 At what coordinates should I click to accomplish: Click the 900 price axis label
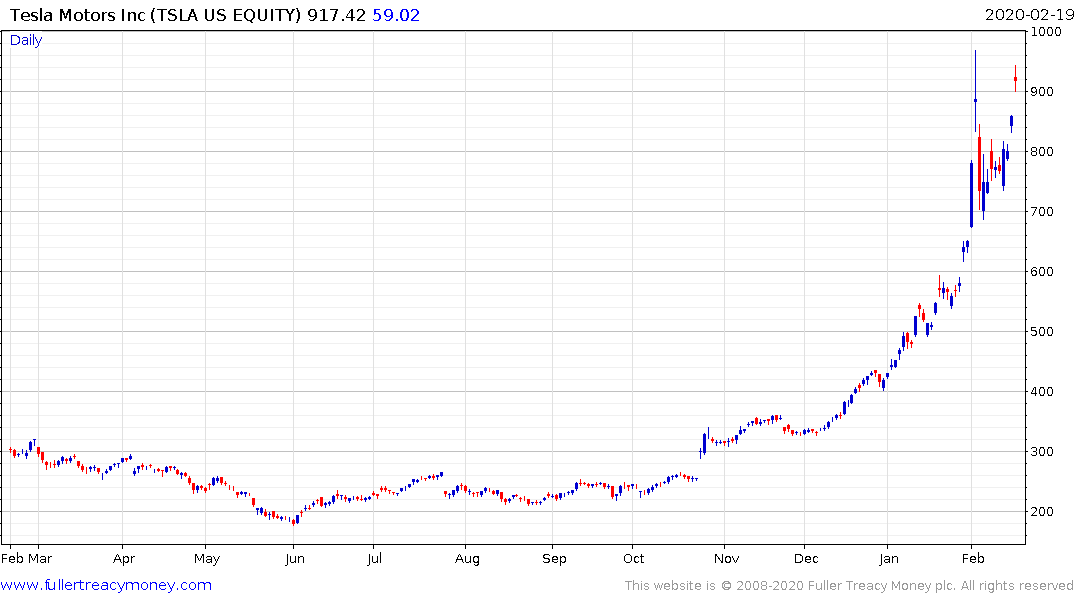1042,92
